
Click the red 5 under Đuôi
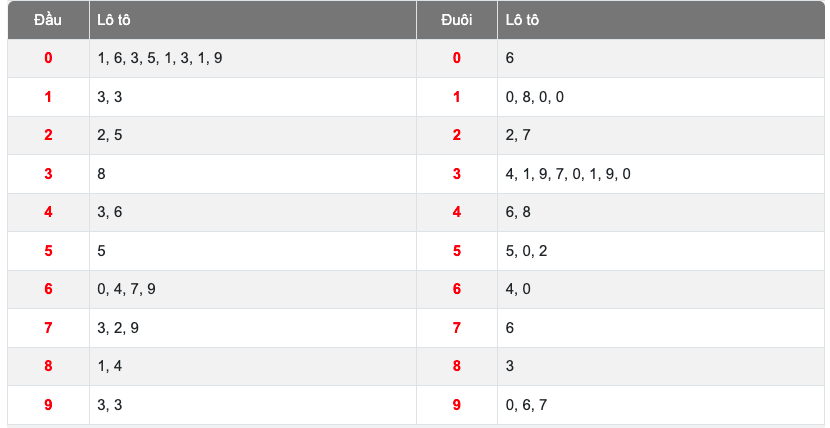tap(457, 250)
